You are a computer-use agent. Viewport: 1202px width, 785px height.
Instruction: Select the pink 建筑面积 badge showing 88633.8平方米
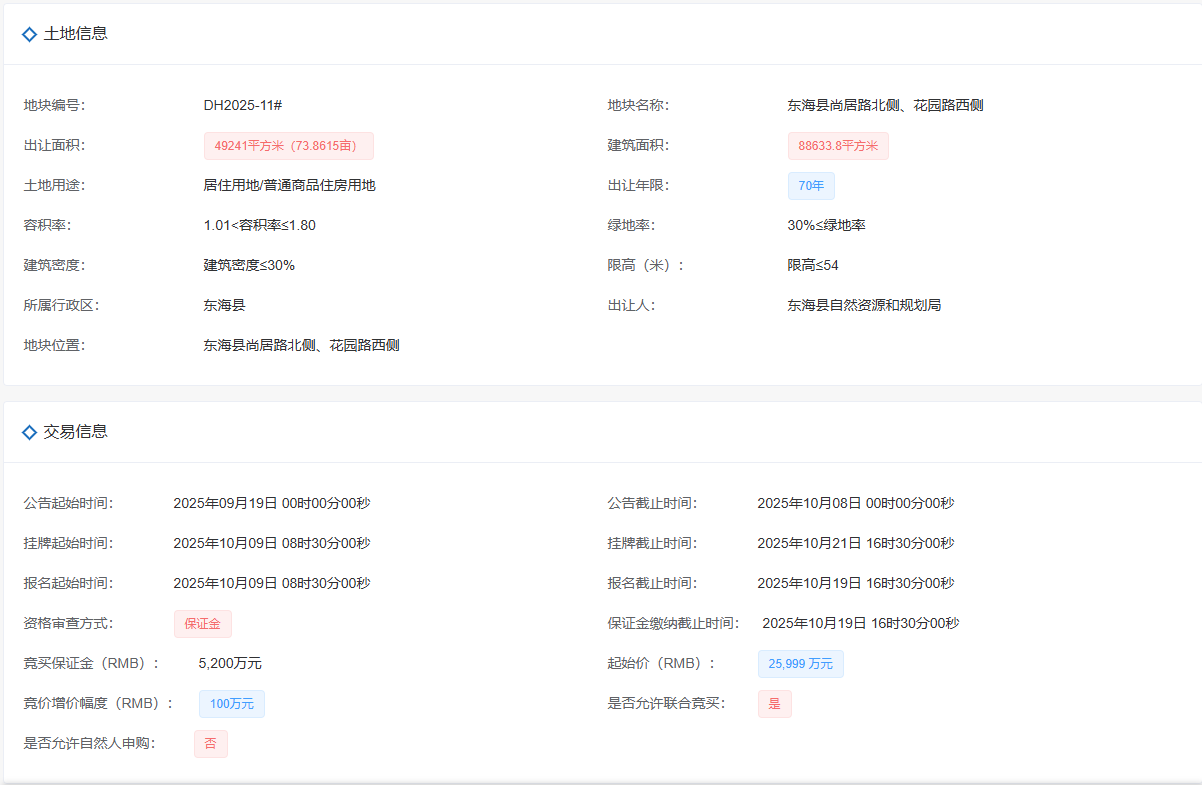tap(838, 145)
